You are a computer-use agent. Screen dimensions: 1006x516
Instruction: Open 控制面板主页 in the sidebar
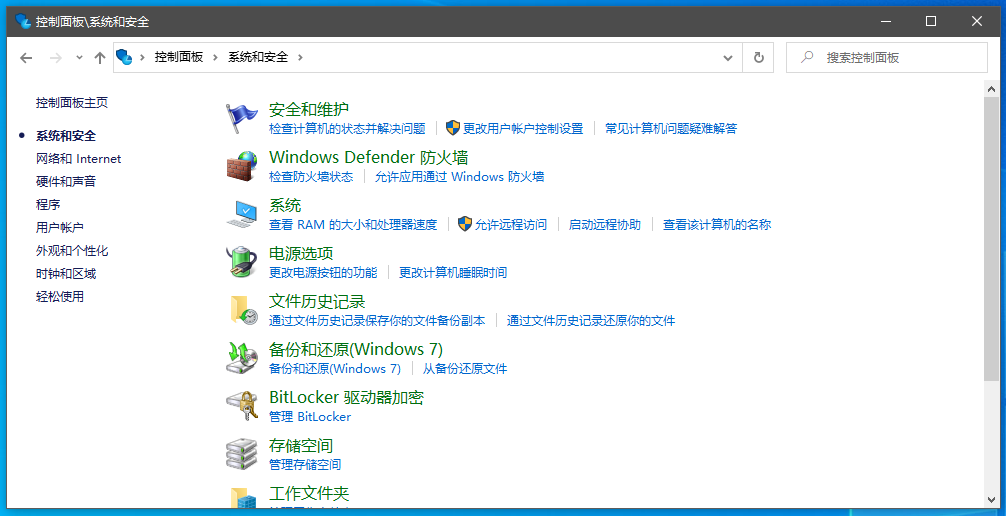coord(72,103)
